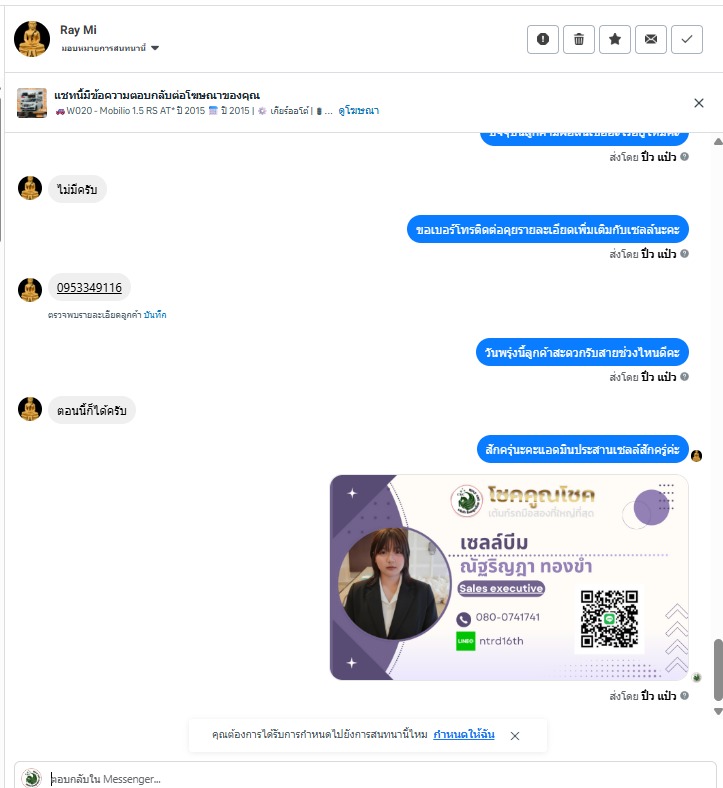Screen dimensions: 723x788
Task: Click info icon beside last ส่งโดย ปิ่ว แป๋ว
Action: coord(684,696)
